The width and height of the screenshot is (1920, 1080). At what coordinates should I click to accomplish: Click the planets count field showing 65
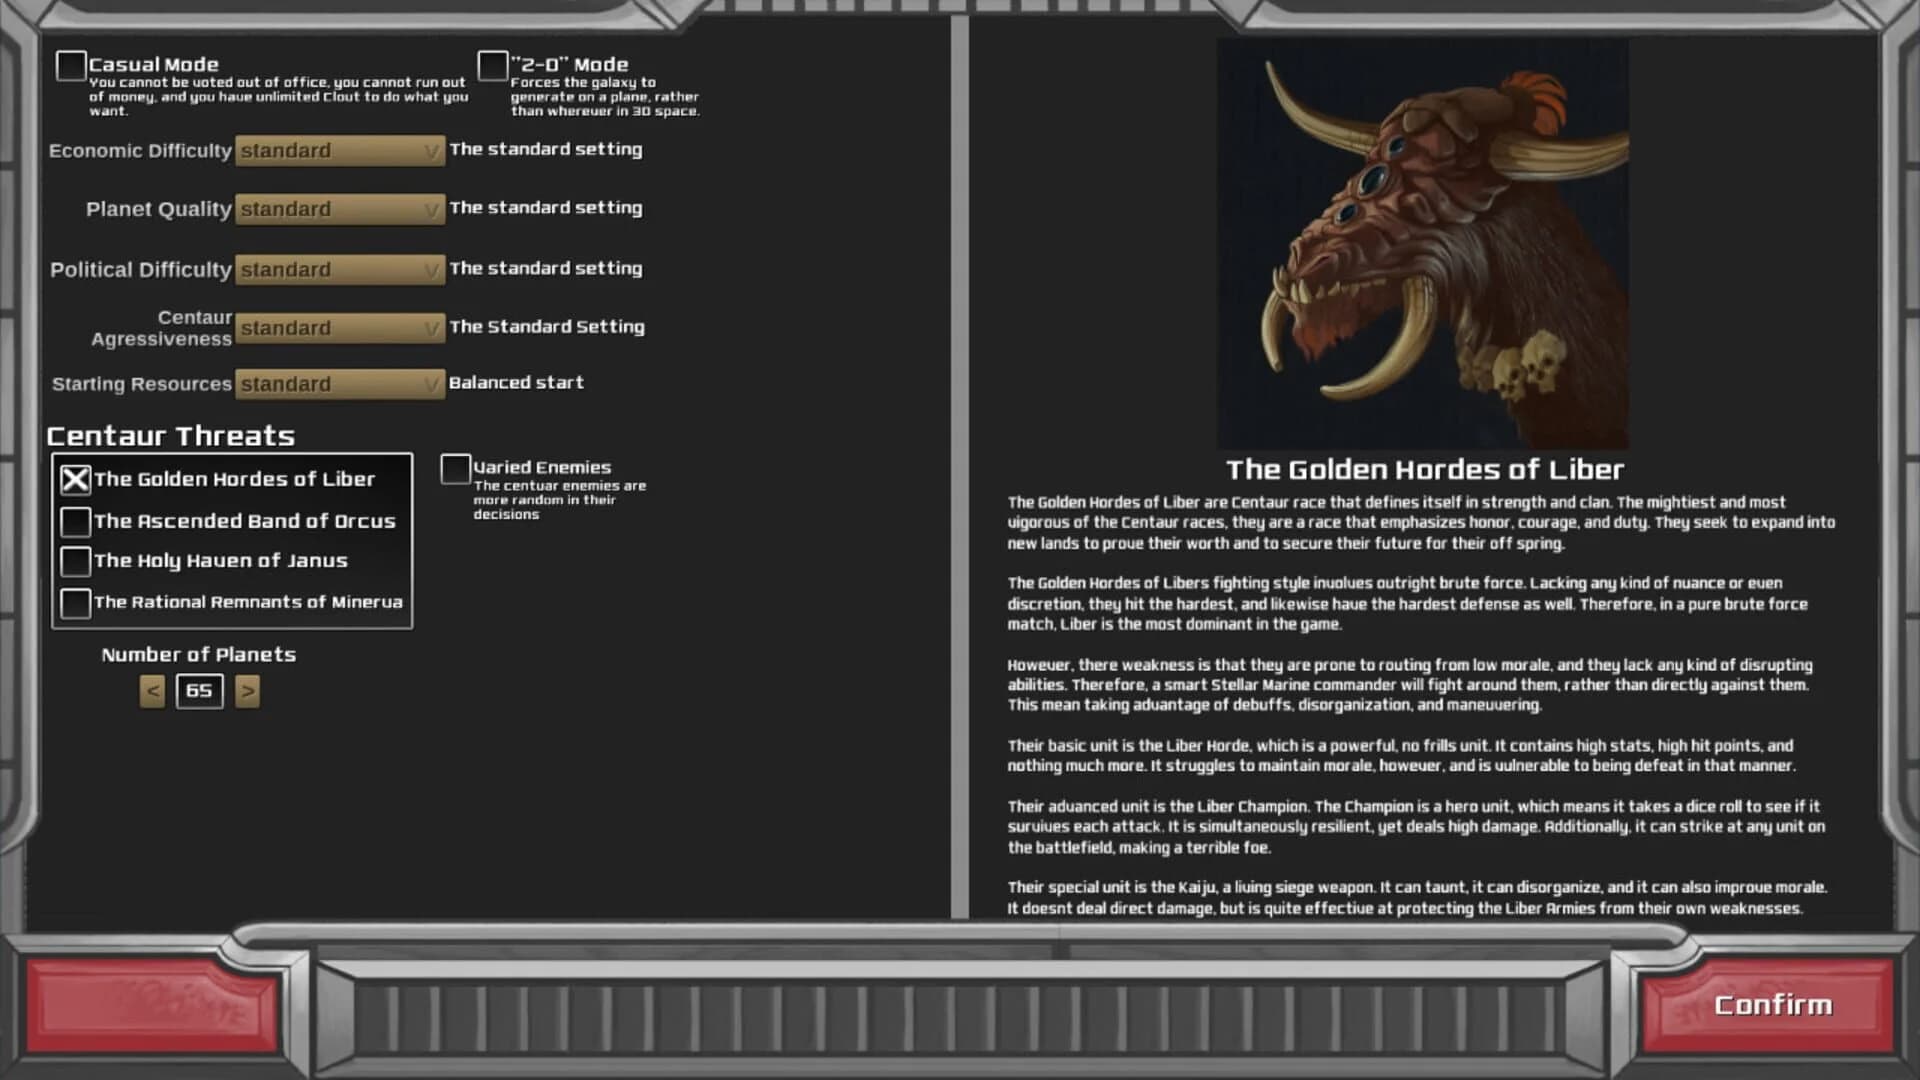[198, 691]
